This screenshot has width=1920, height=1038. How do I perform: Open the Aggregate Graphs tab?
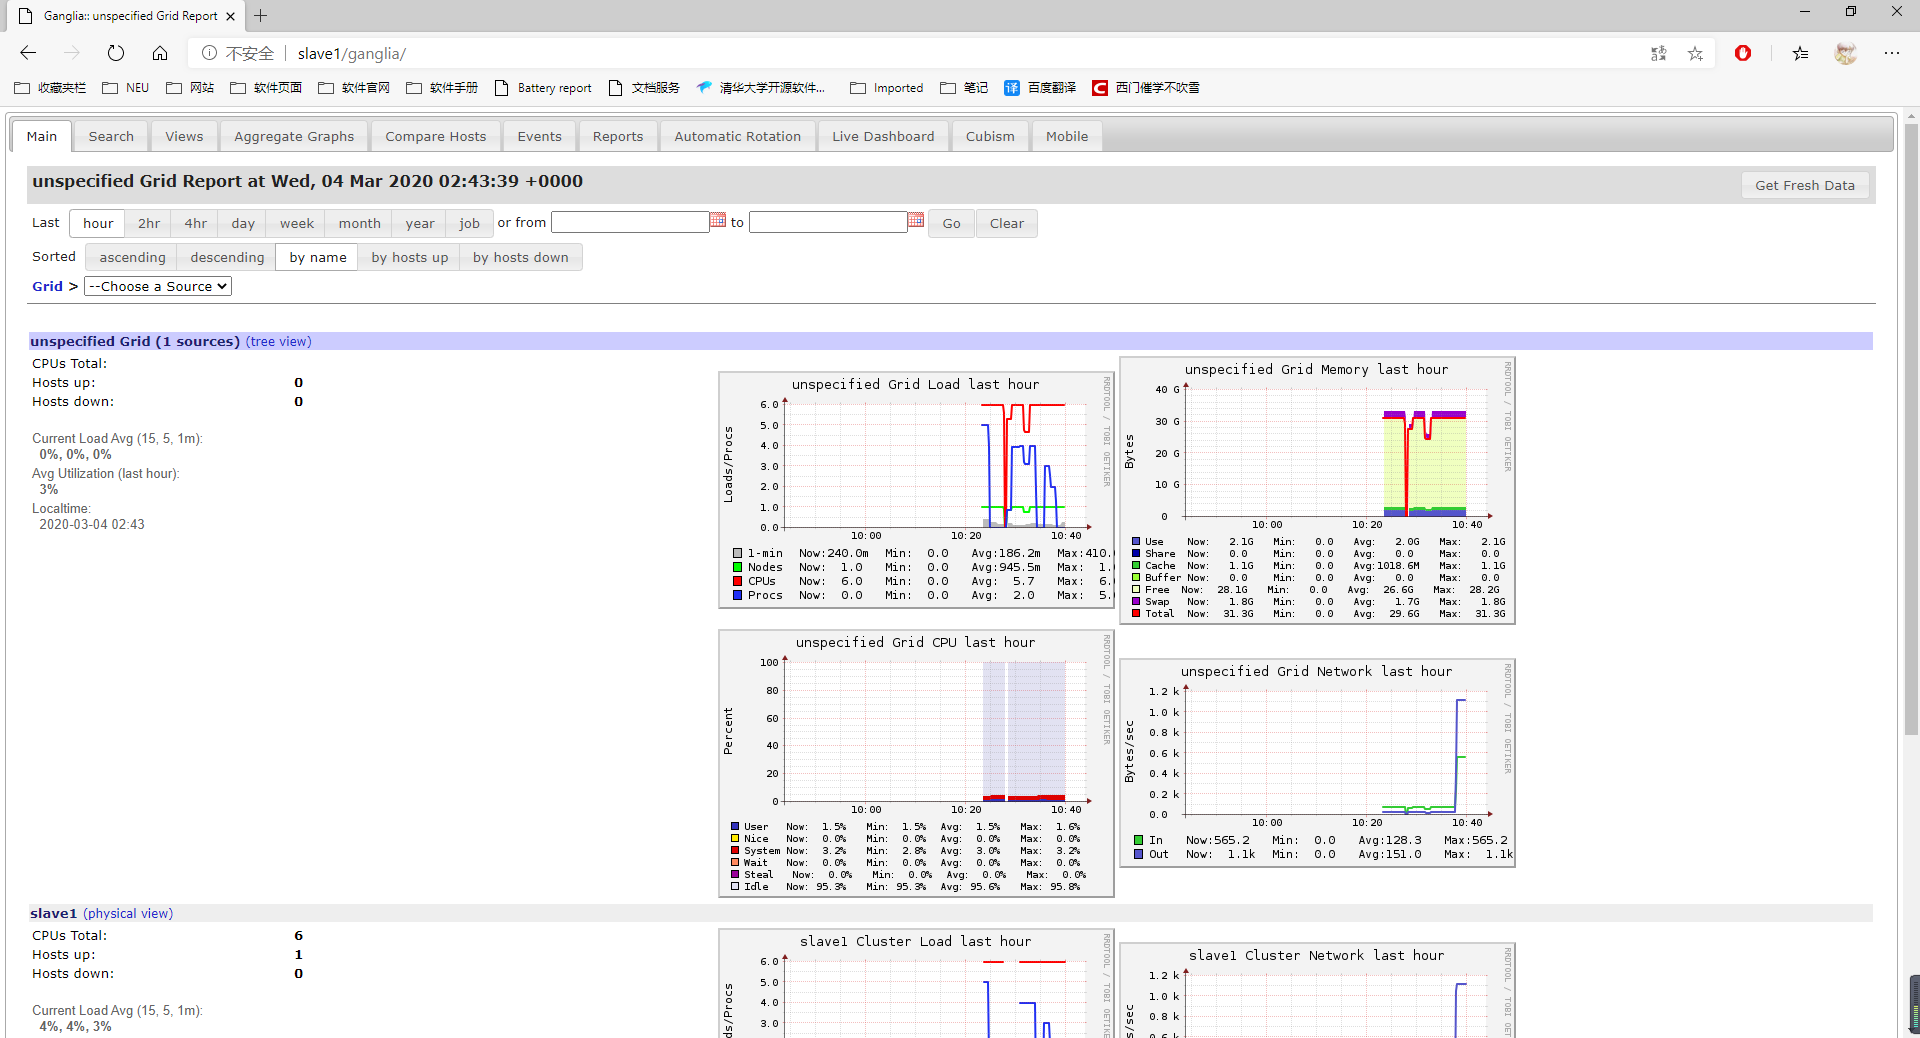(x=294, y=136)
